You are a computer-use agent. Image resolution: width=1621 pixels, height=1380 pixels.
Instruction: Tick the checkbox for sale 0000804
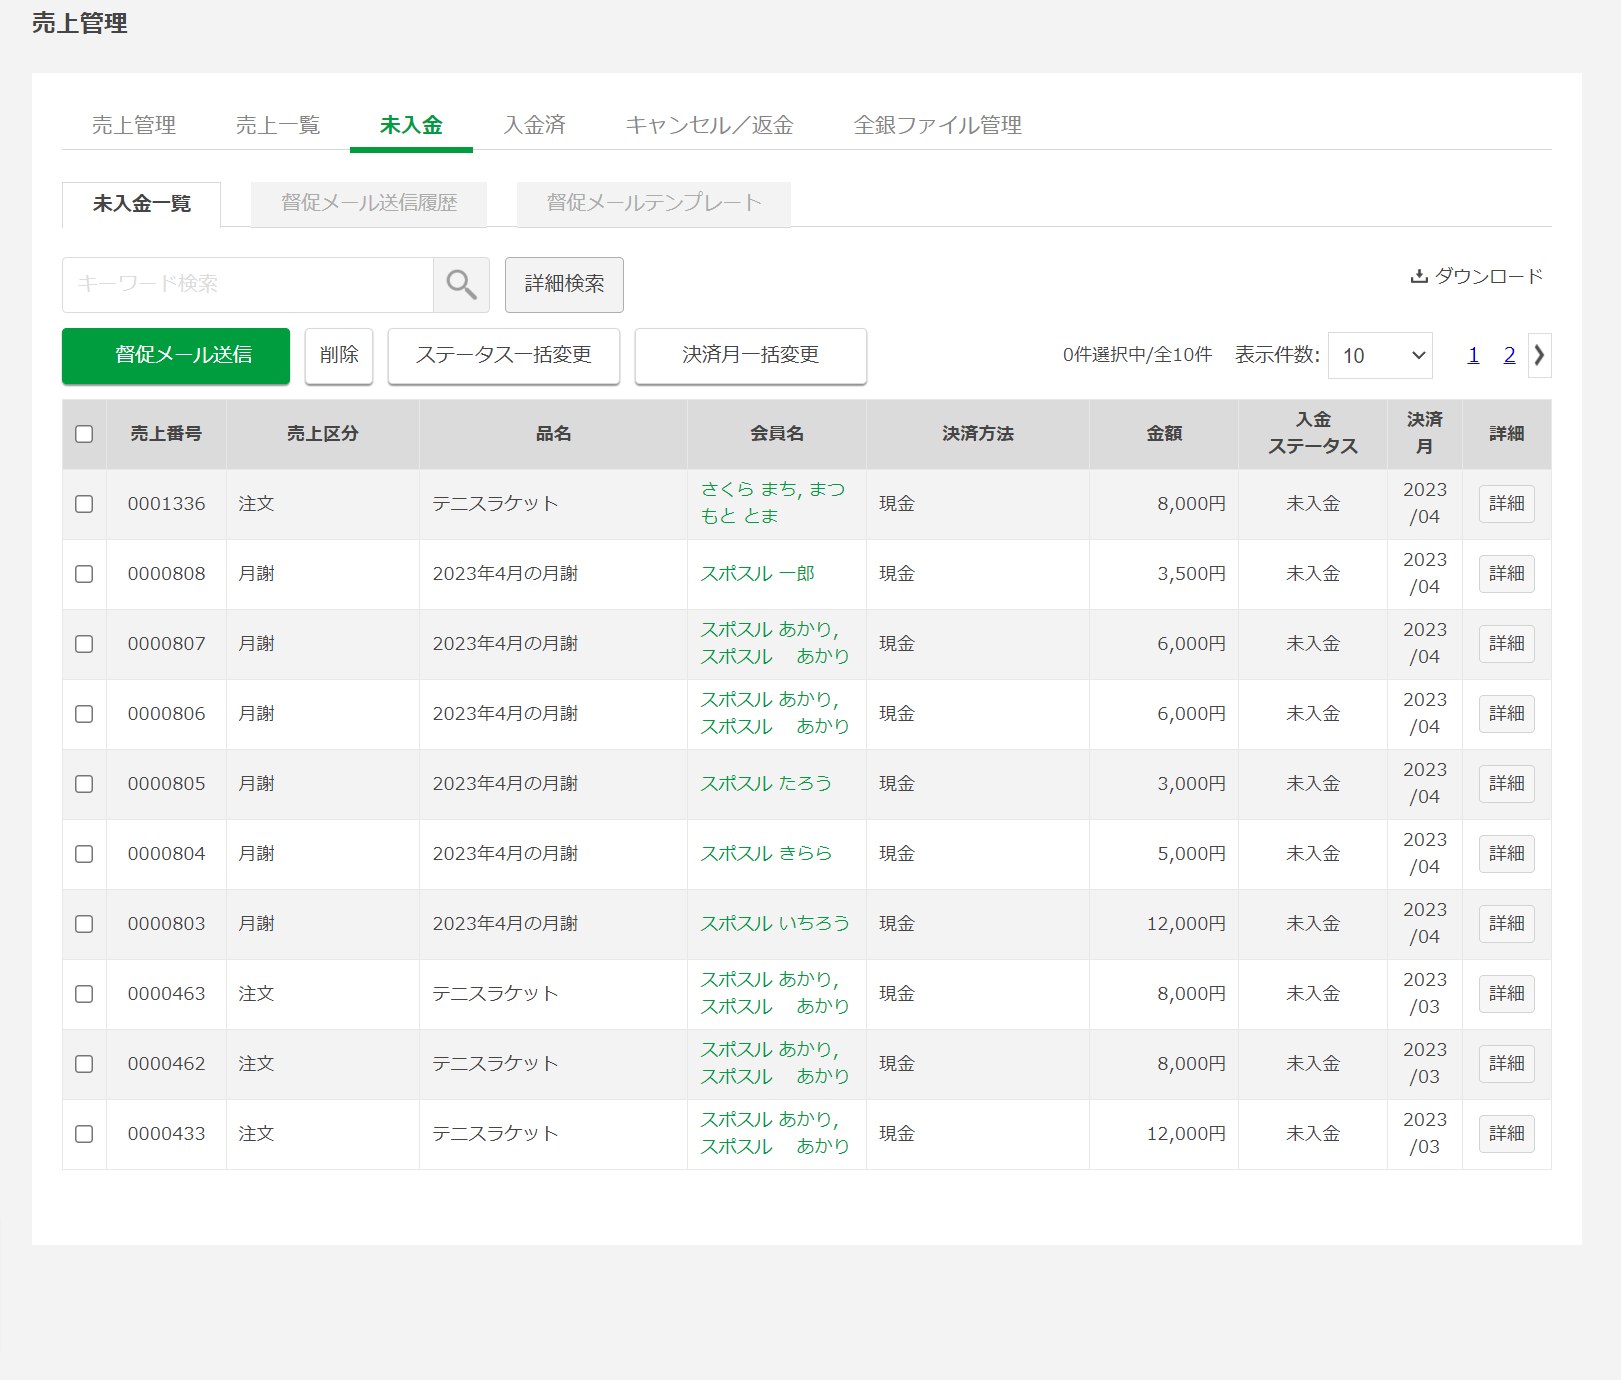pos(84,854)
